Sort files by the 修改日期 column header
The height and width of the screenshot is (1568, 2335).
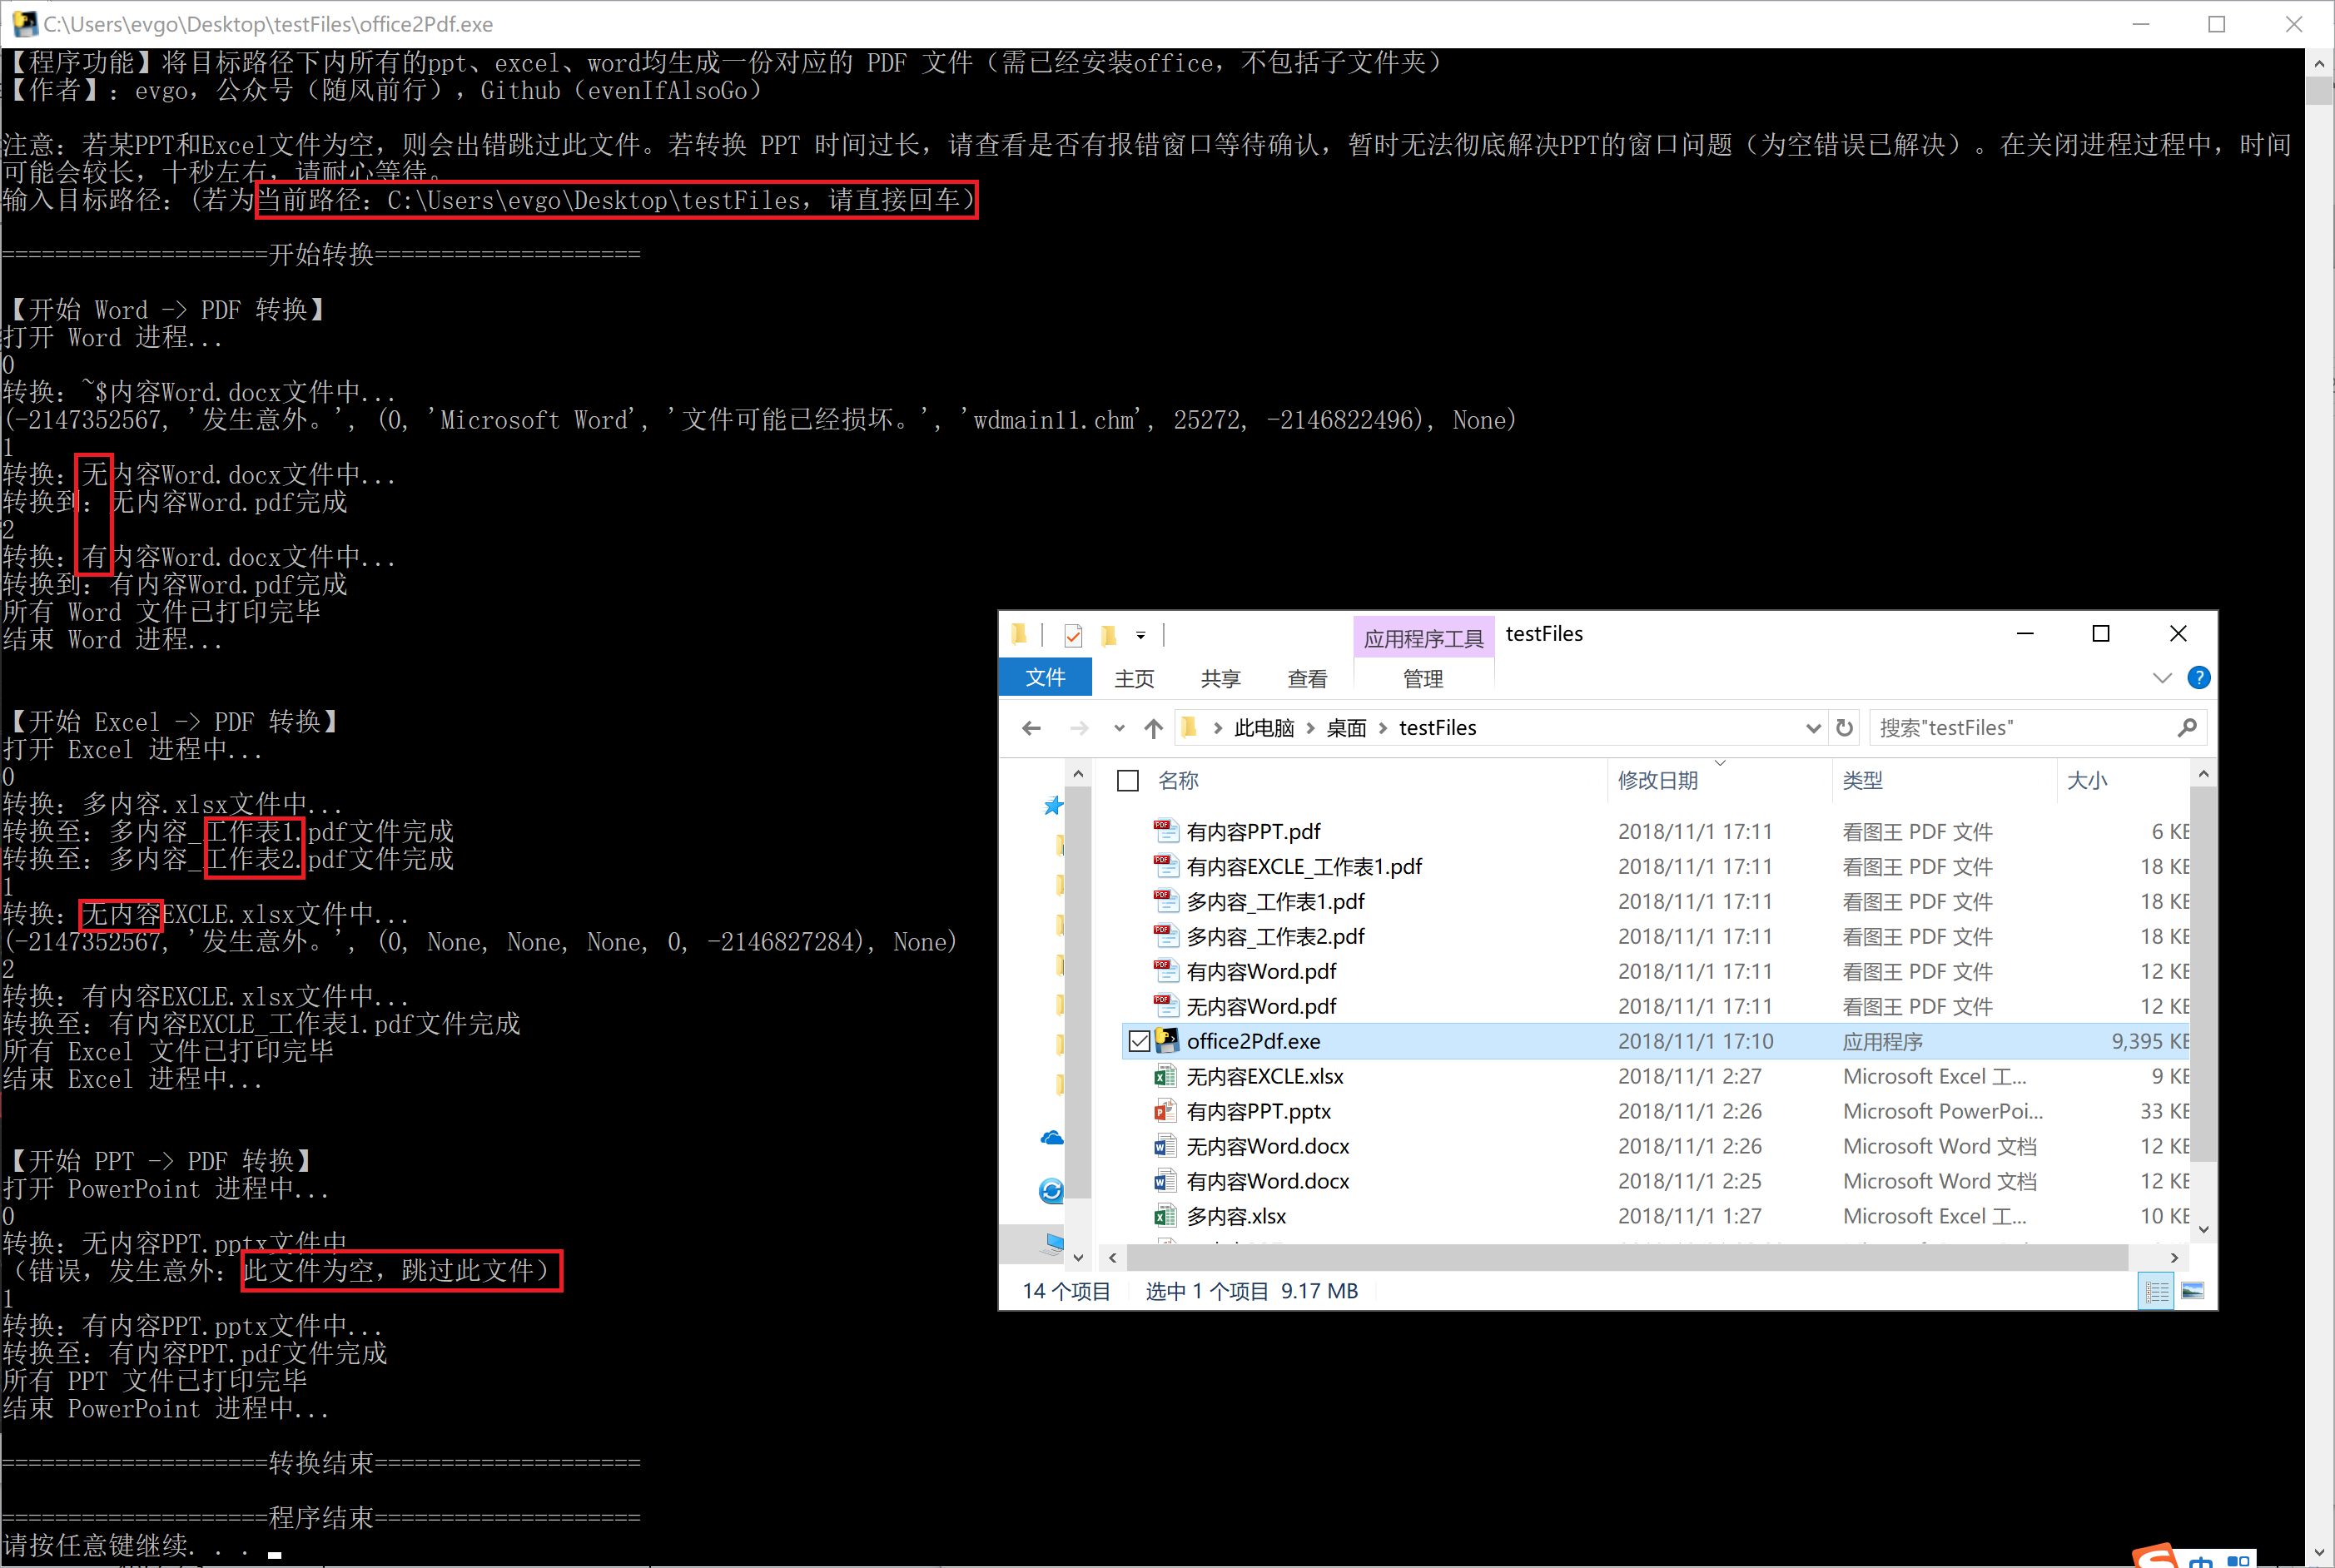click(x=1657, y=780)
